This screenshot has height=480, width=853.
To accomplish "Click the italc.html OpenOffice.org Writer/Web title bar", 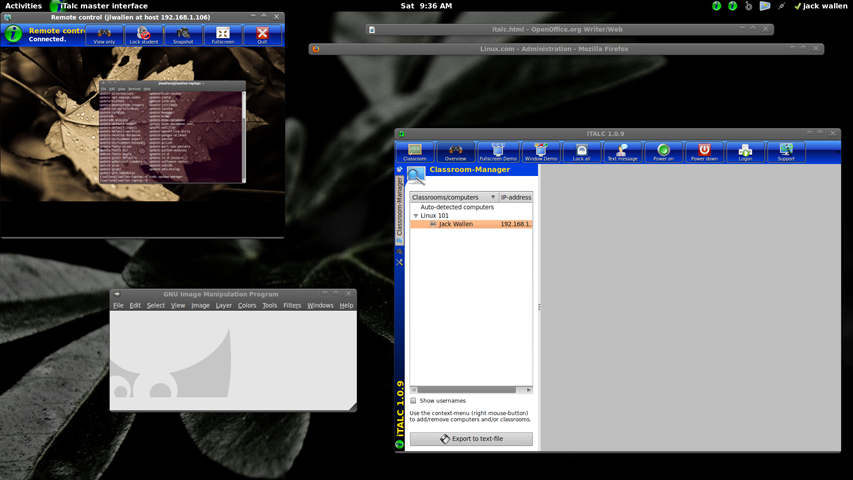I will [569, 29].
